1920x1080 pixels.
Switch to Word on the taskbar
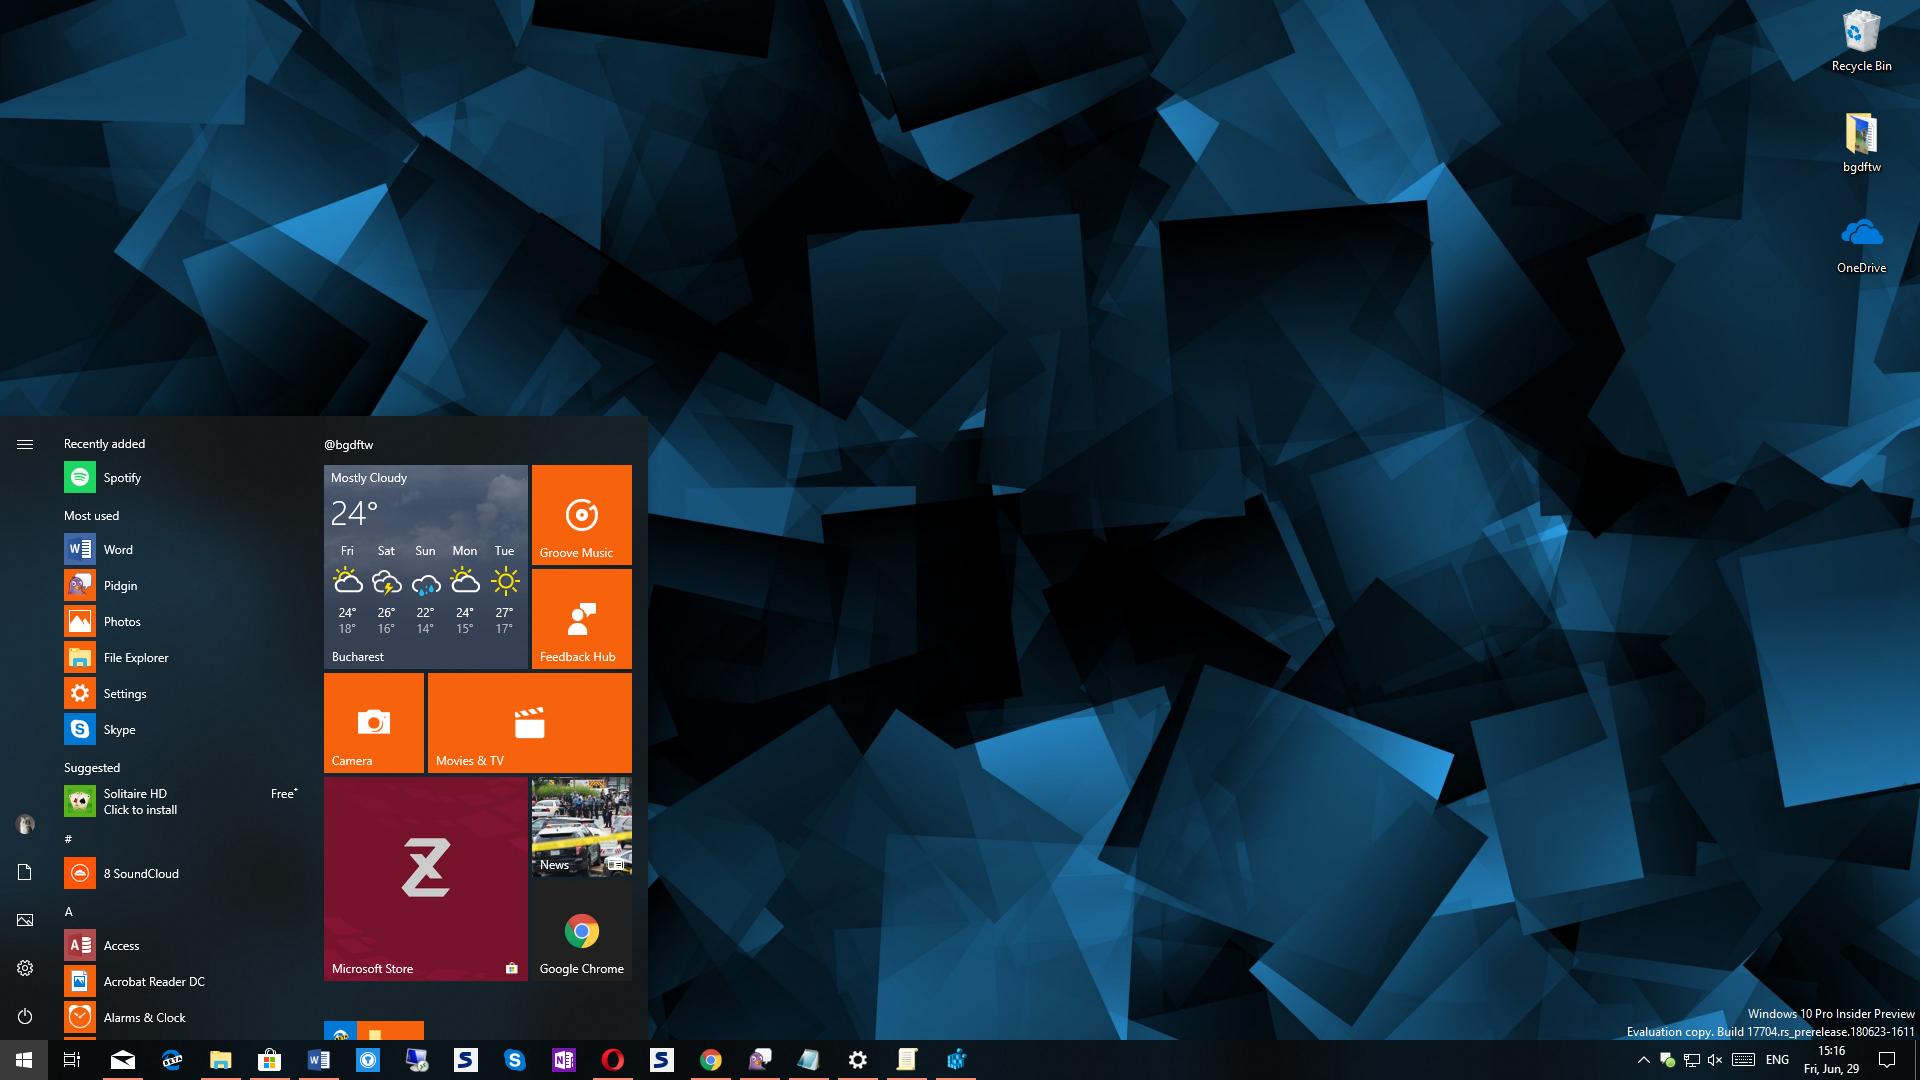coord(319,1060)
